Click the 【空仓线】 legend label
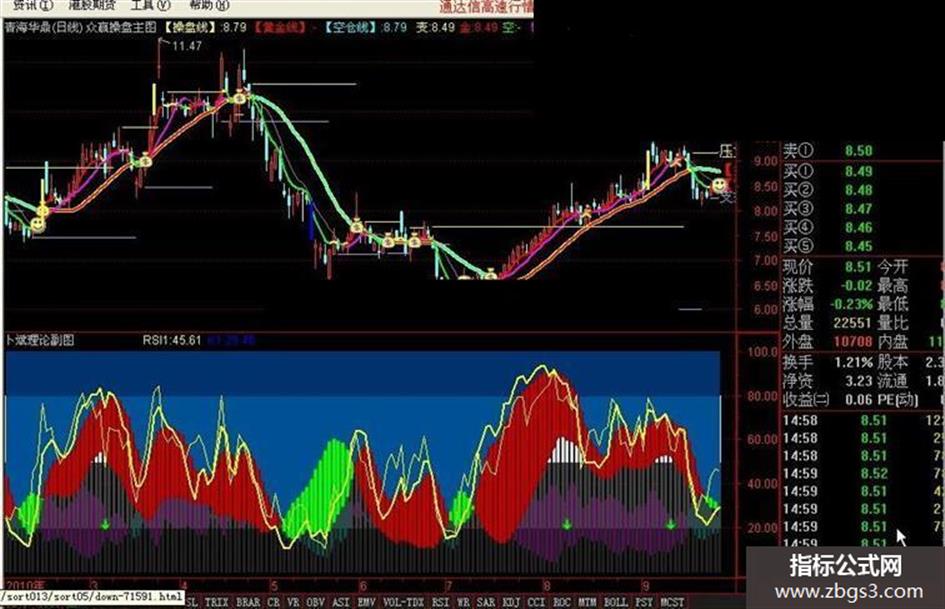This screenshot has height=609, width=945. click(x=351, y=27)
